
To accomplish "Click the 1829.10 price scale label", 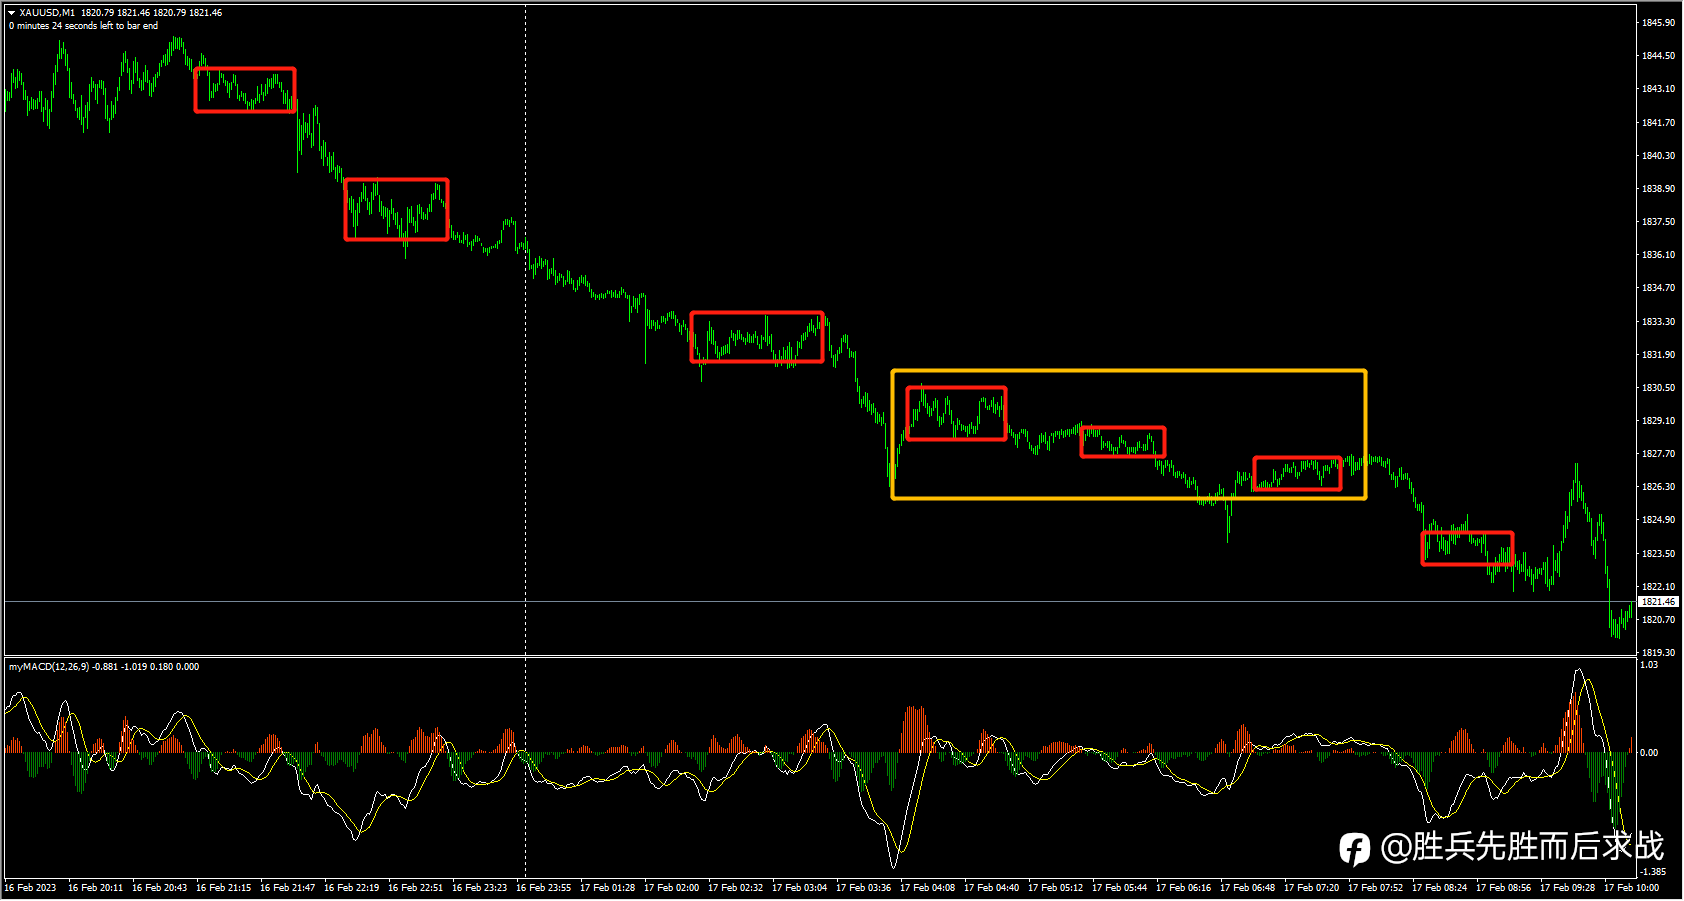I will [1658, 421].
